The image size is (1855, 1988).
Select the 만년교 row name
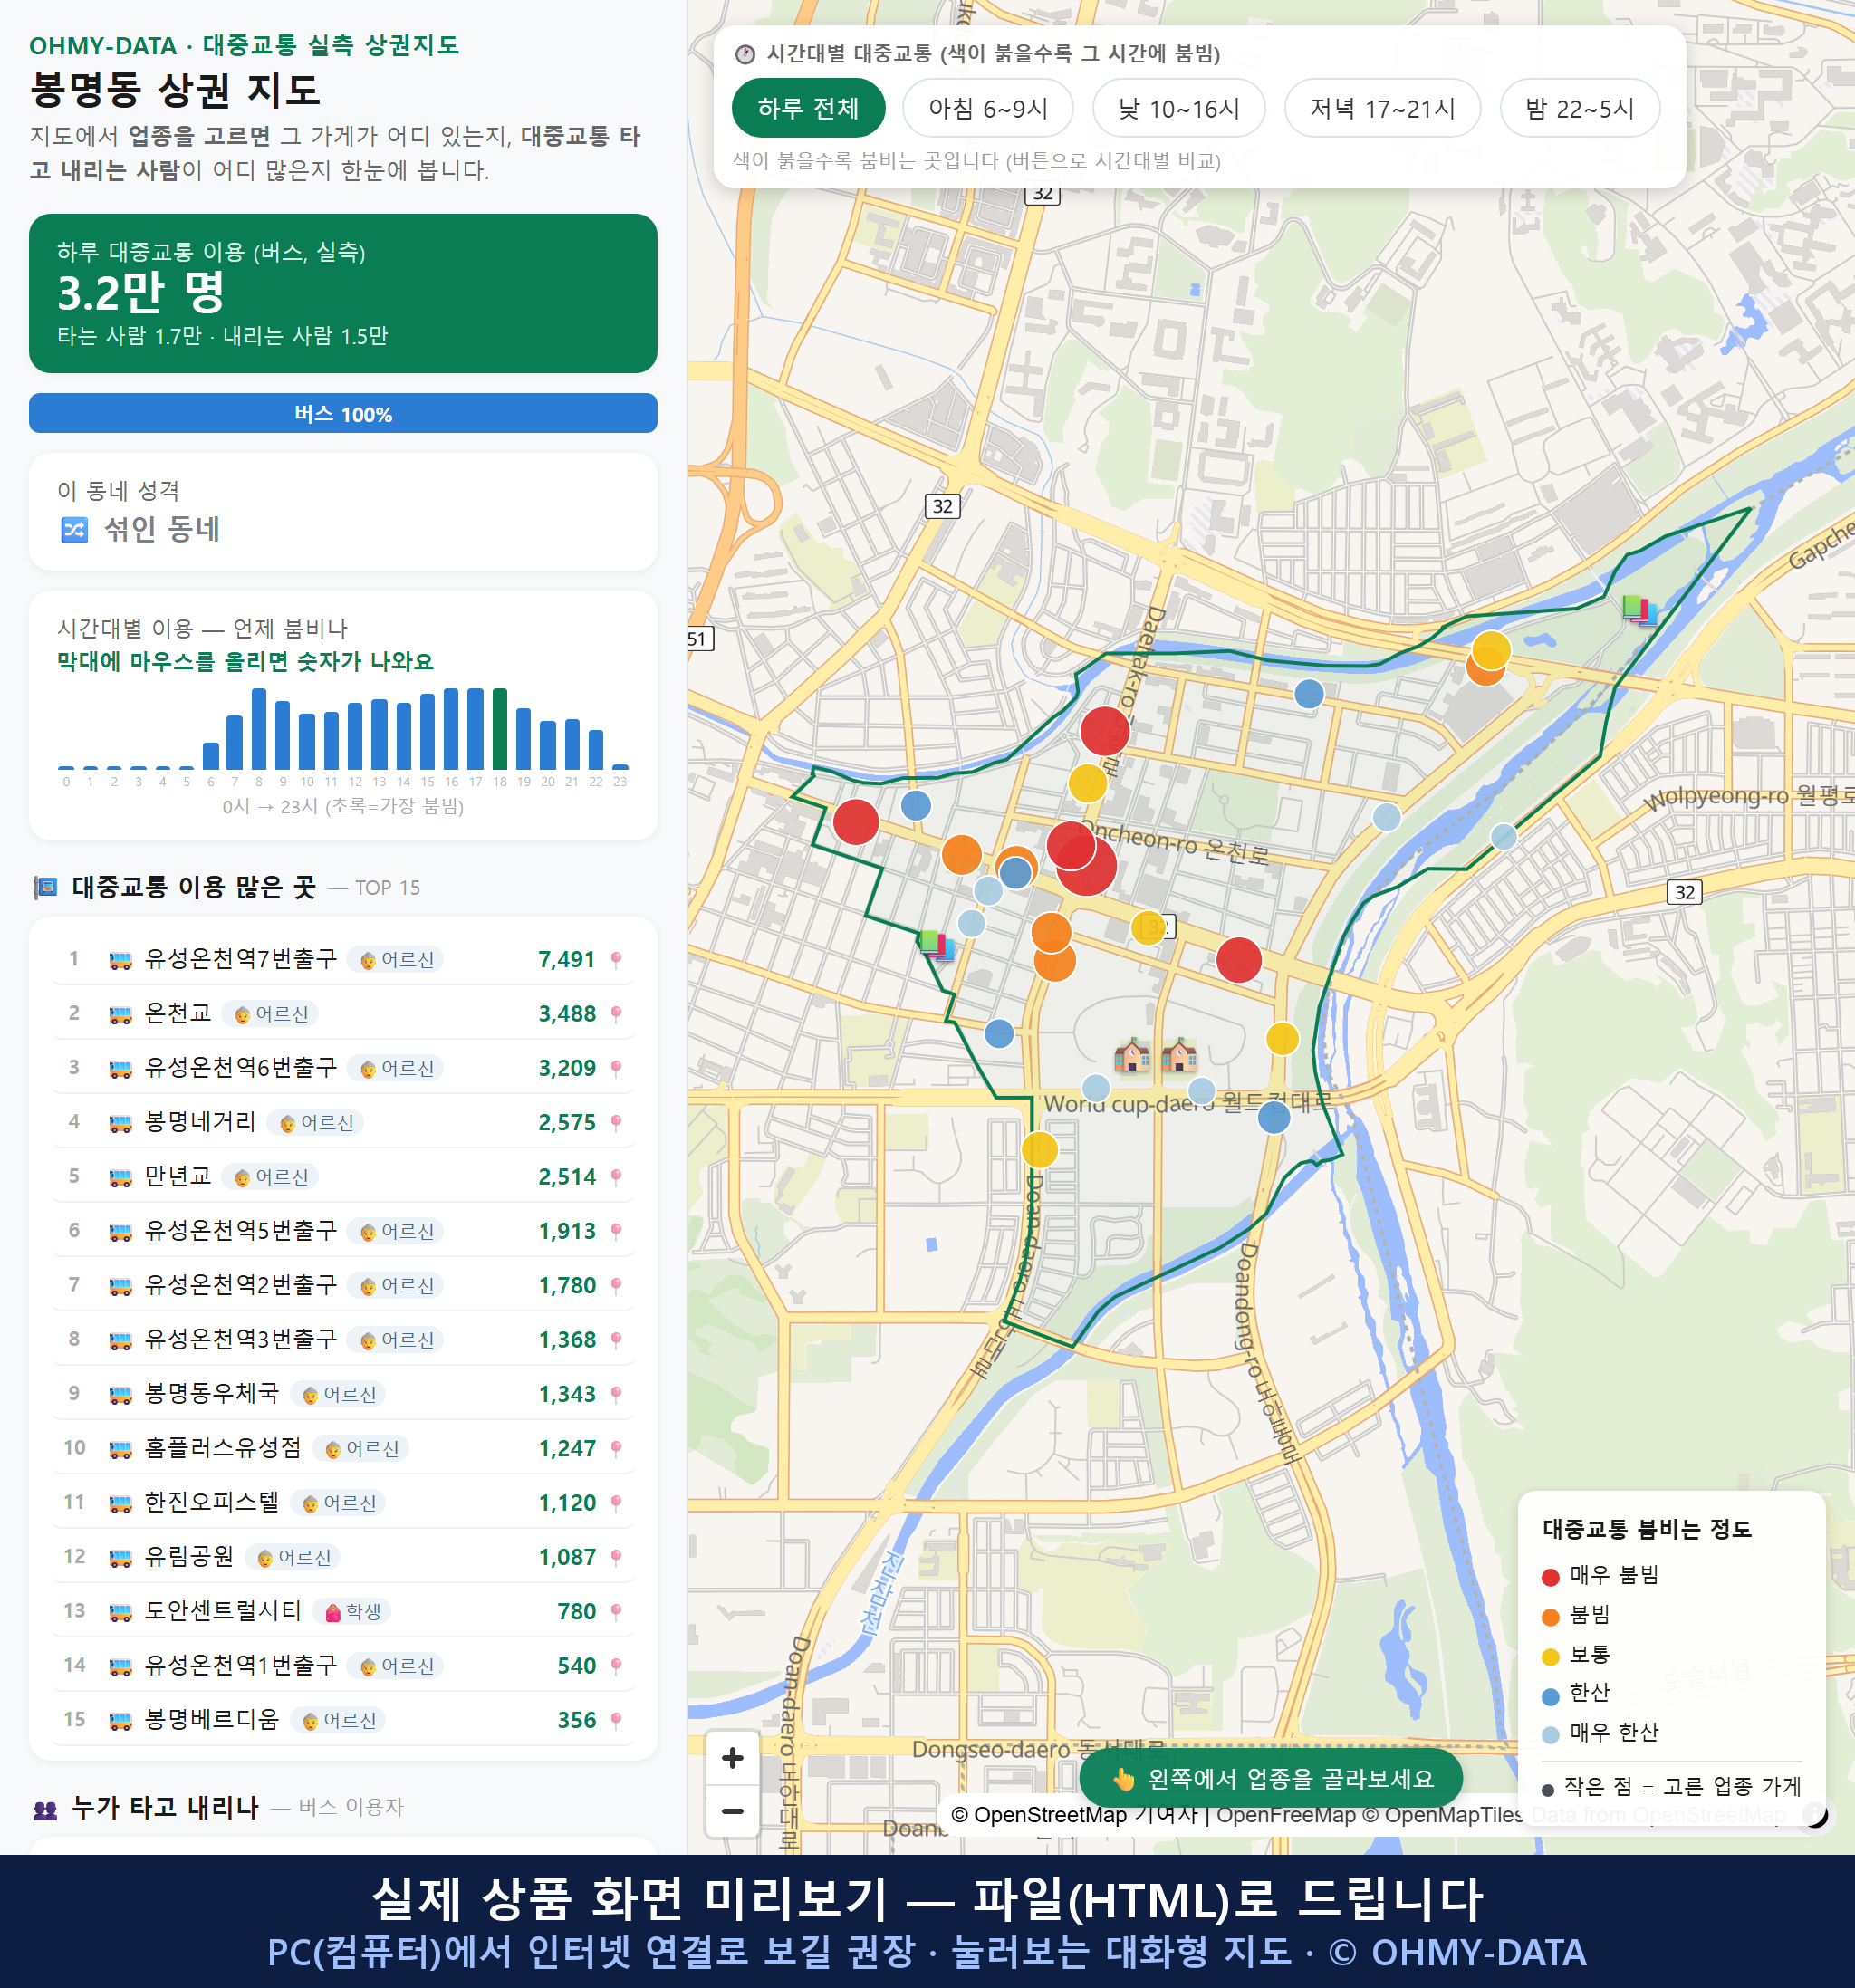(x=178, y=1176)
